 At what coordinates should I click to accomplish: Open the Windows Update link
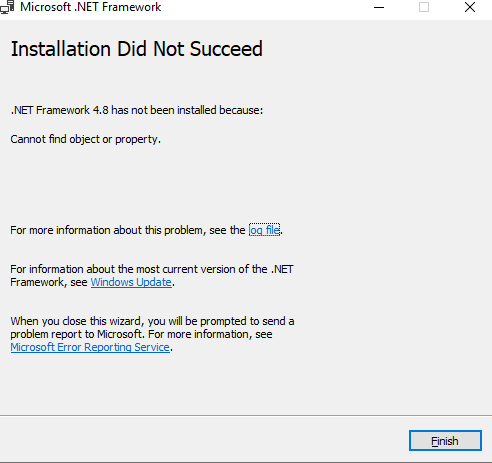[x=131, y=282]
